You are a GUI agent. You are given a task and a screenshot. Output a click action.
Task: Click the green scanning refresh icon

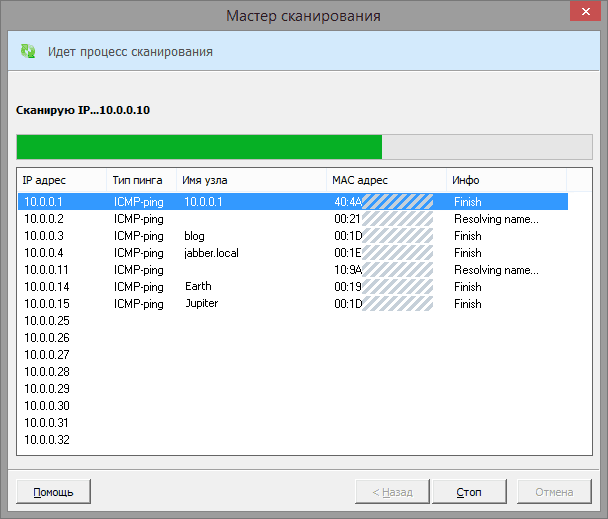tap(28, 51)
